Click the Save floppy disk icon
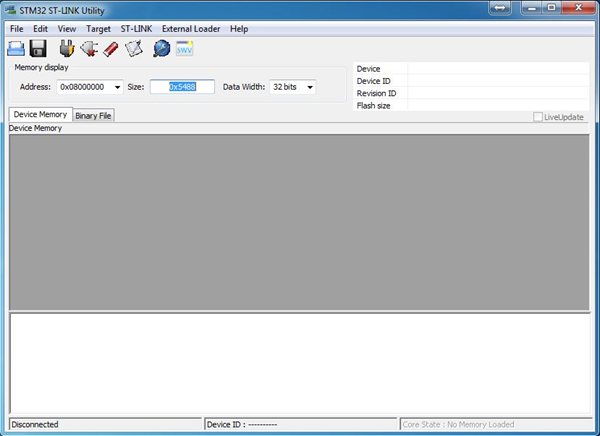 click(x=38, y=49)
